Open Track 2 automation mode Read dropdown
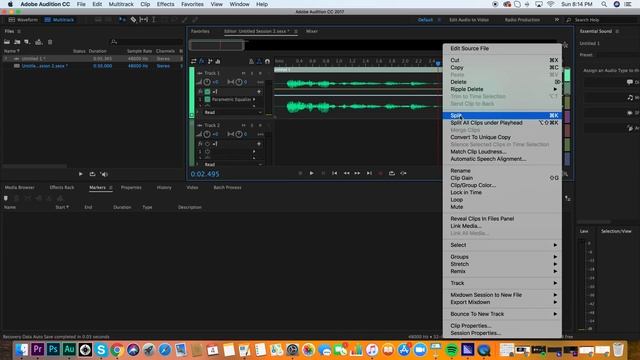Image resolution: width=640 pixels, height=360 pixels. click(232, 164)
